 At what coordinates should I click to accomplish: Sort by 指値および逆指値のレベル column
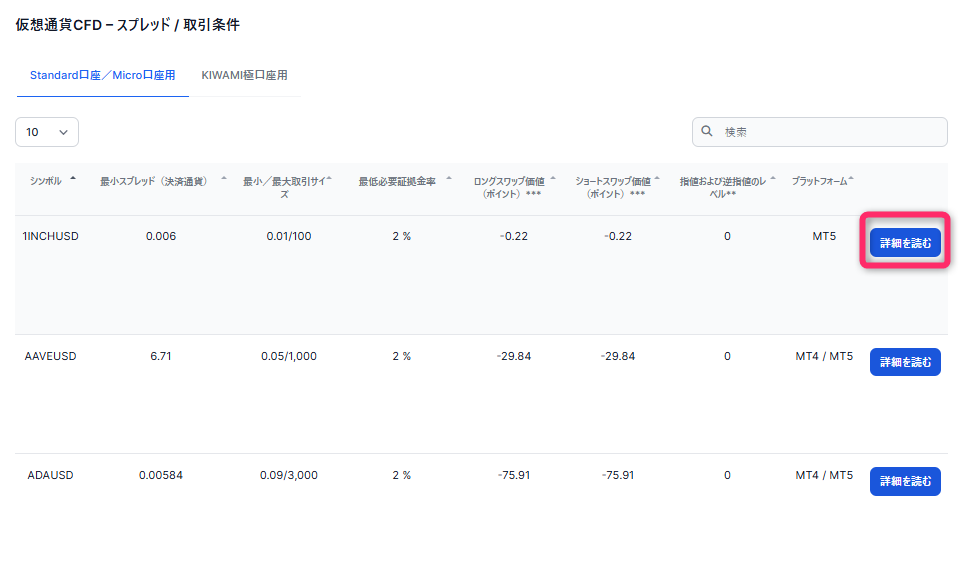(723, 187)
